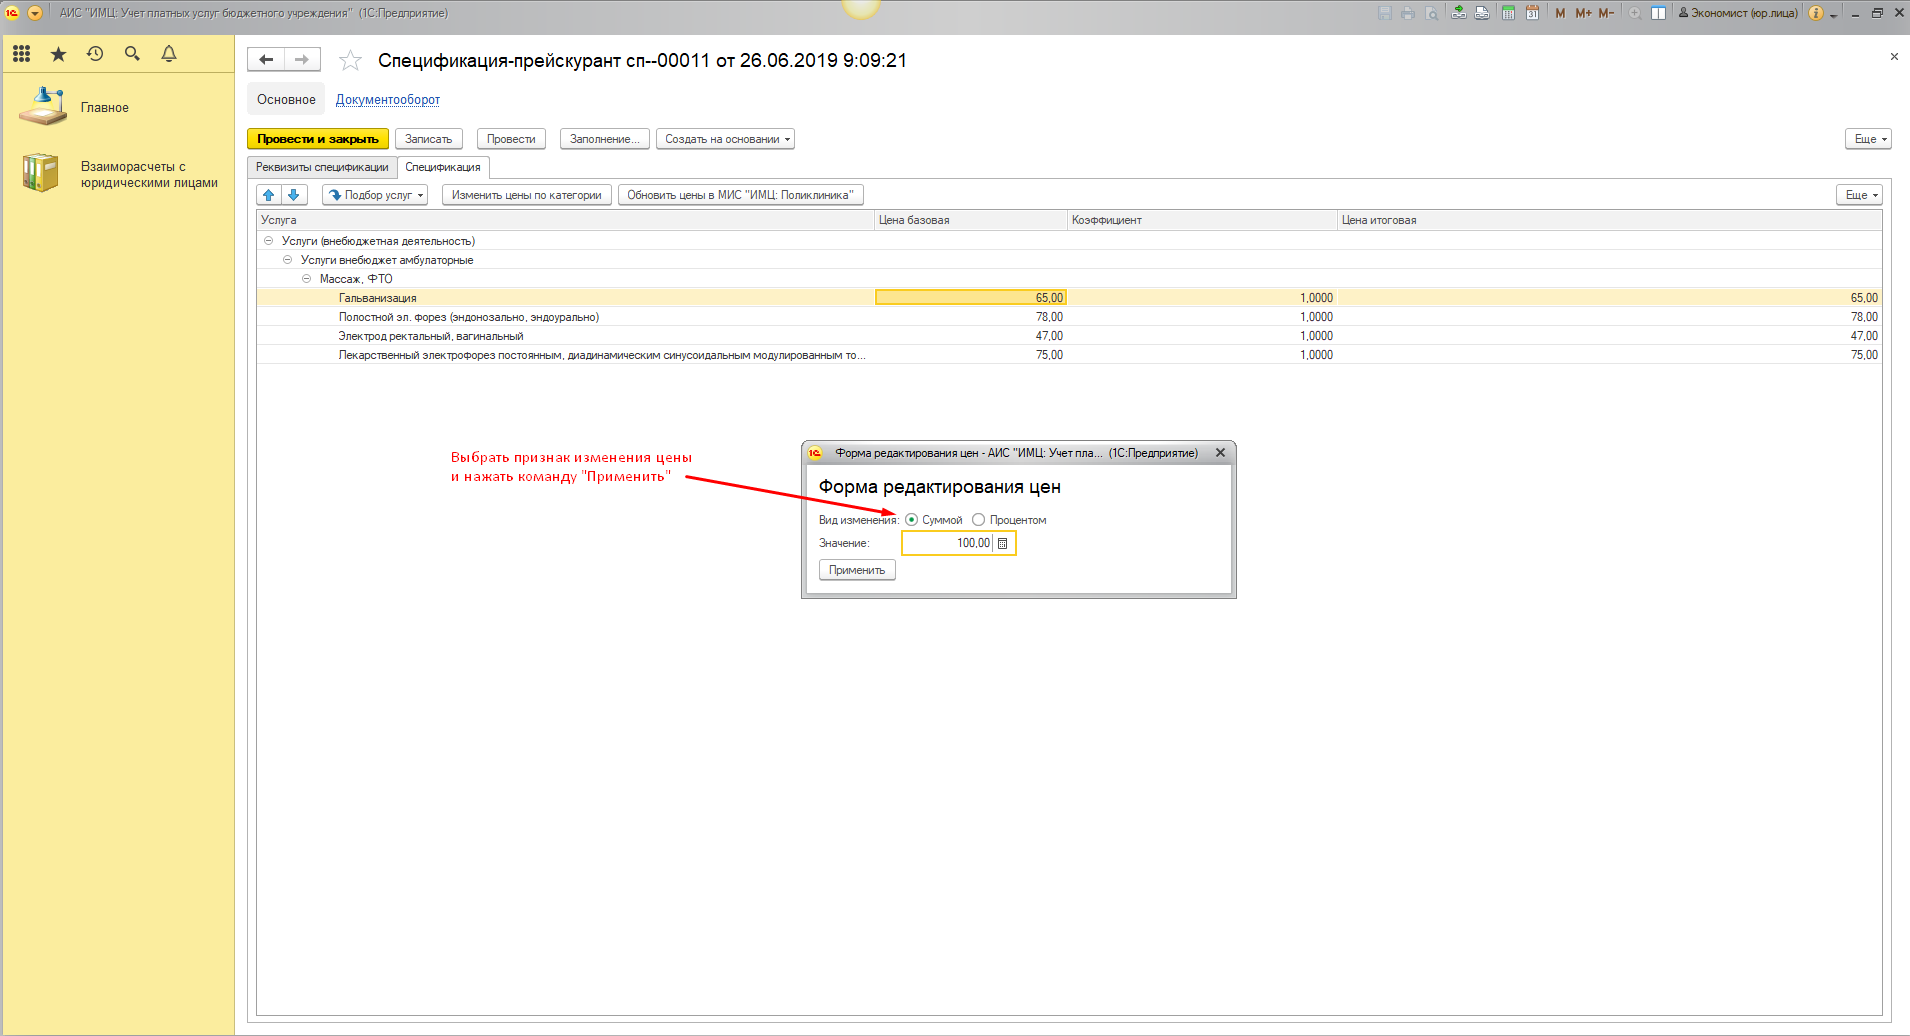Click 'Применить' button in price form
Screen dimensions: 1910x1036
coord(857,570)
